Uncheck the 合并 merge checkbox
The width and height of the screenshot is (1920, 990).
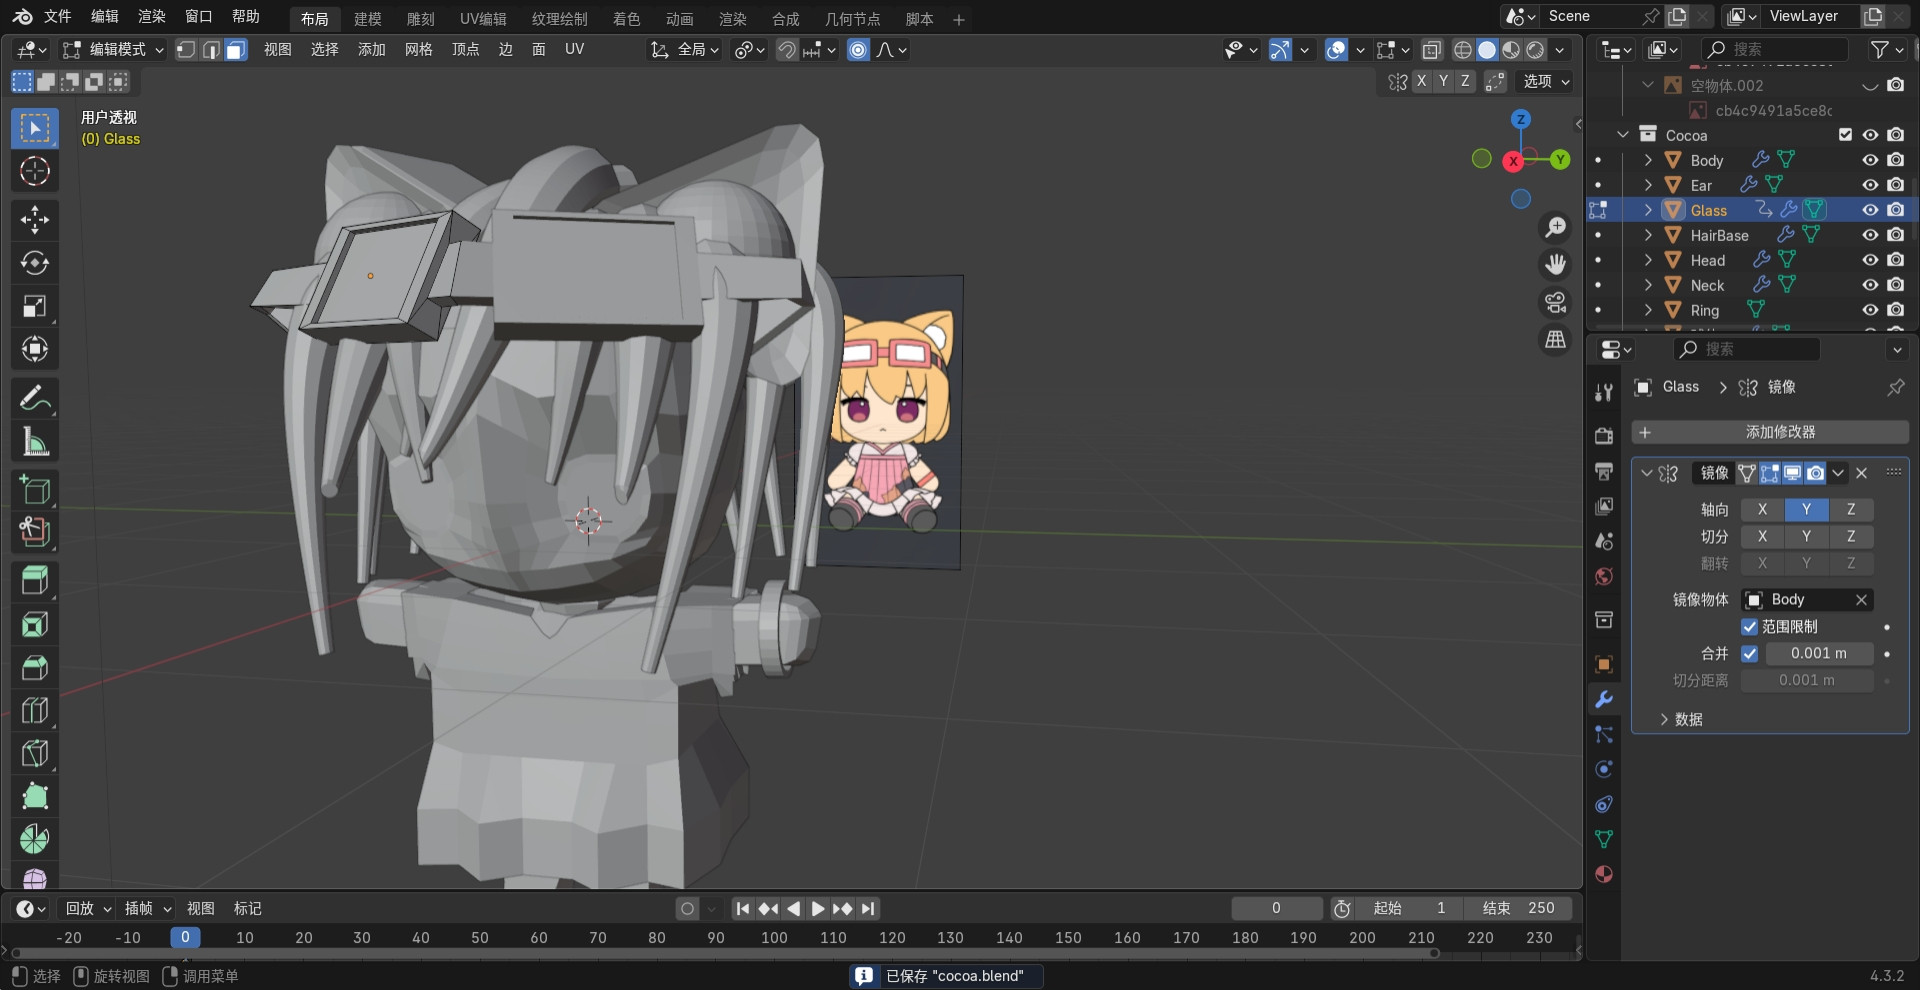(1749, 654)
